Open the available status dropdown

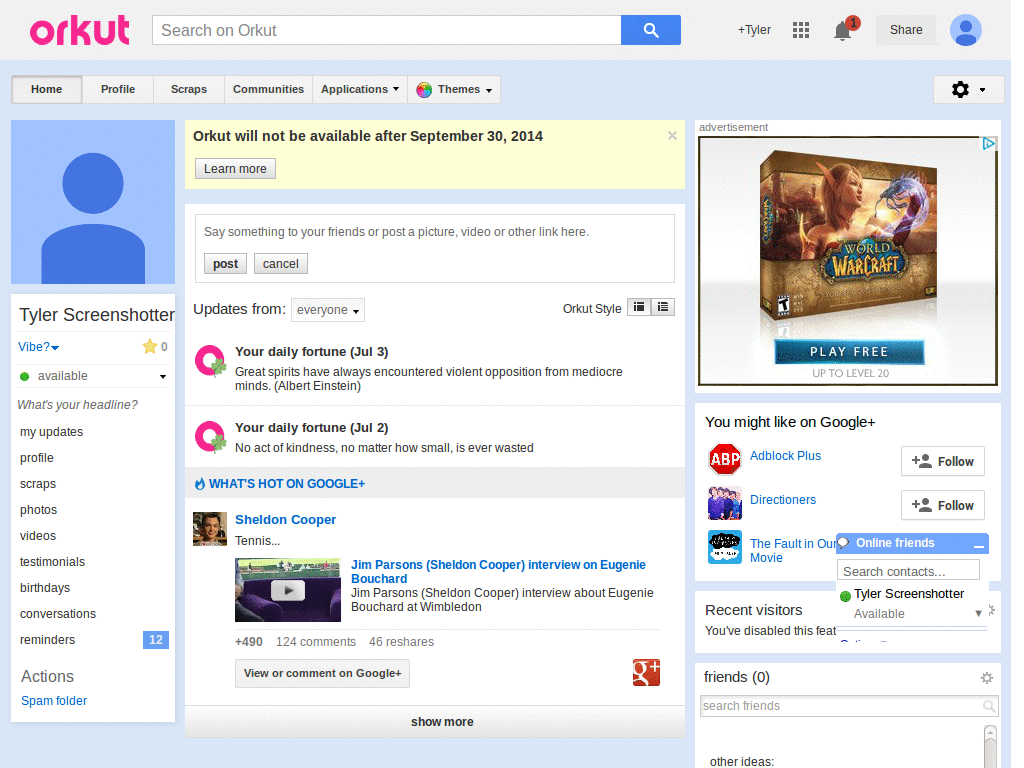tap(93, 376)
